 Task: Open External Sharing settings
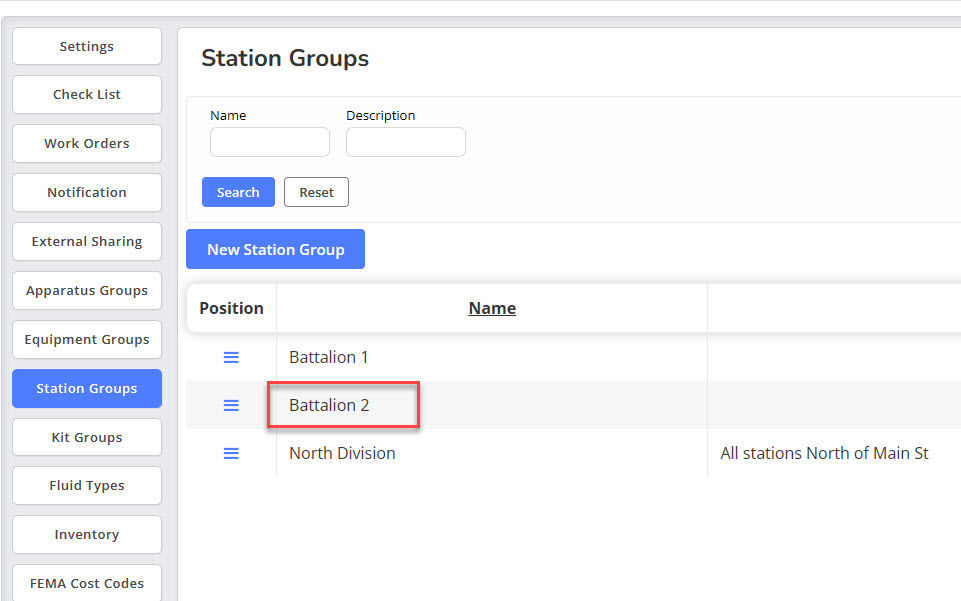(x=87, y=241)
